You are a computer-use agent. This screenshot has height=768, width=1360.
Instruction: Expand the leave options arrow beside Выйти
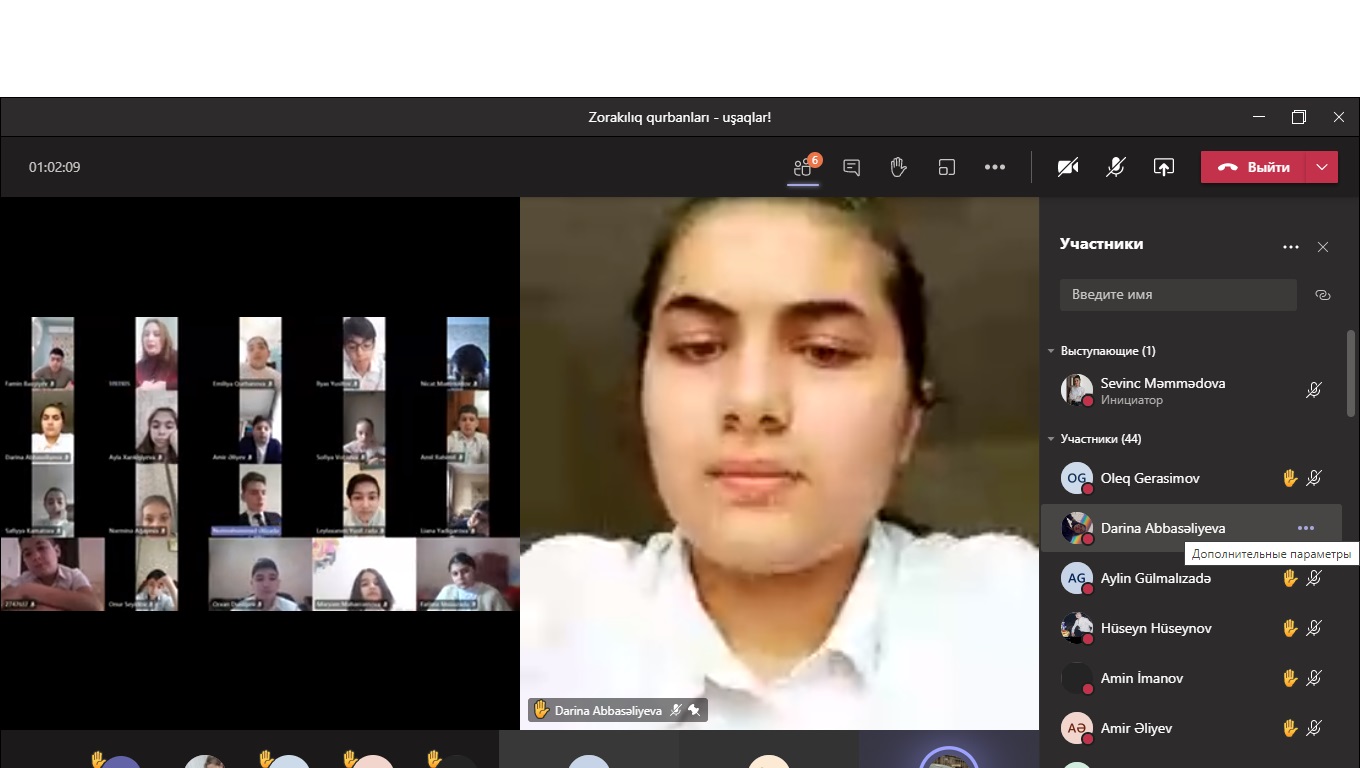tap(1322, 167)
